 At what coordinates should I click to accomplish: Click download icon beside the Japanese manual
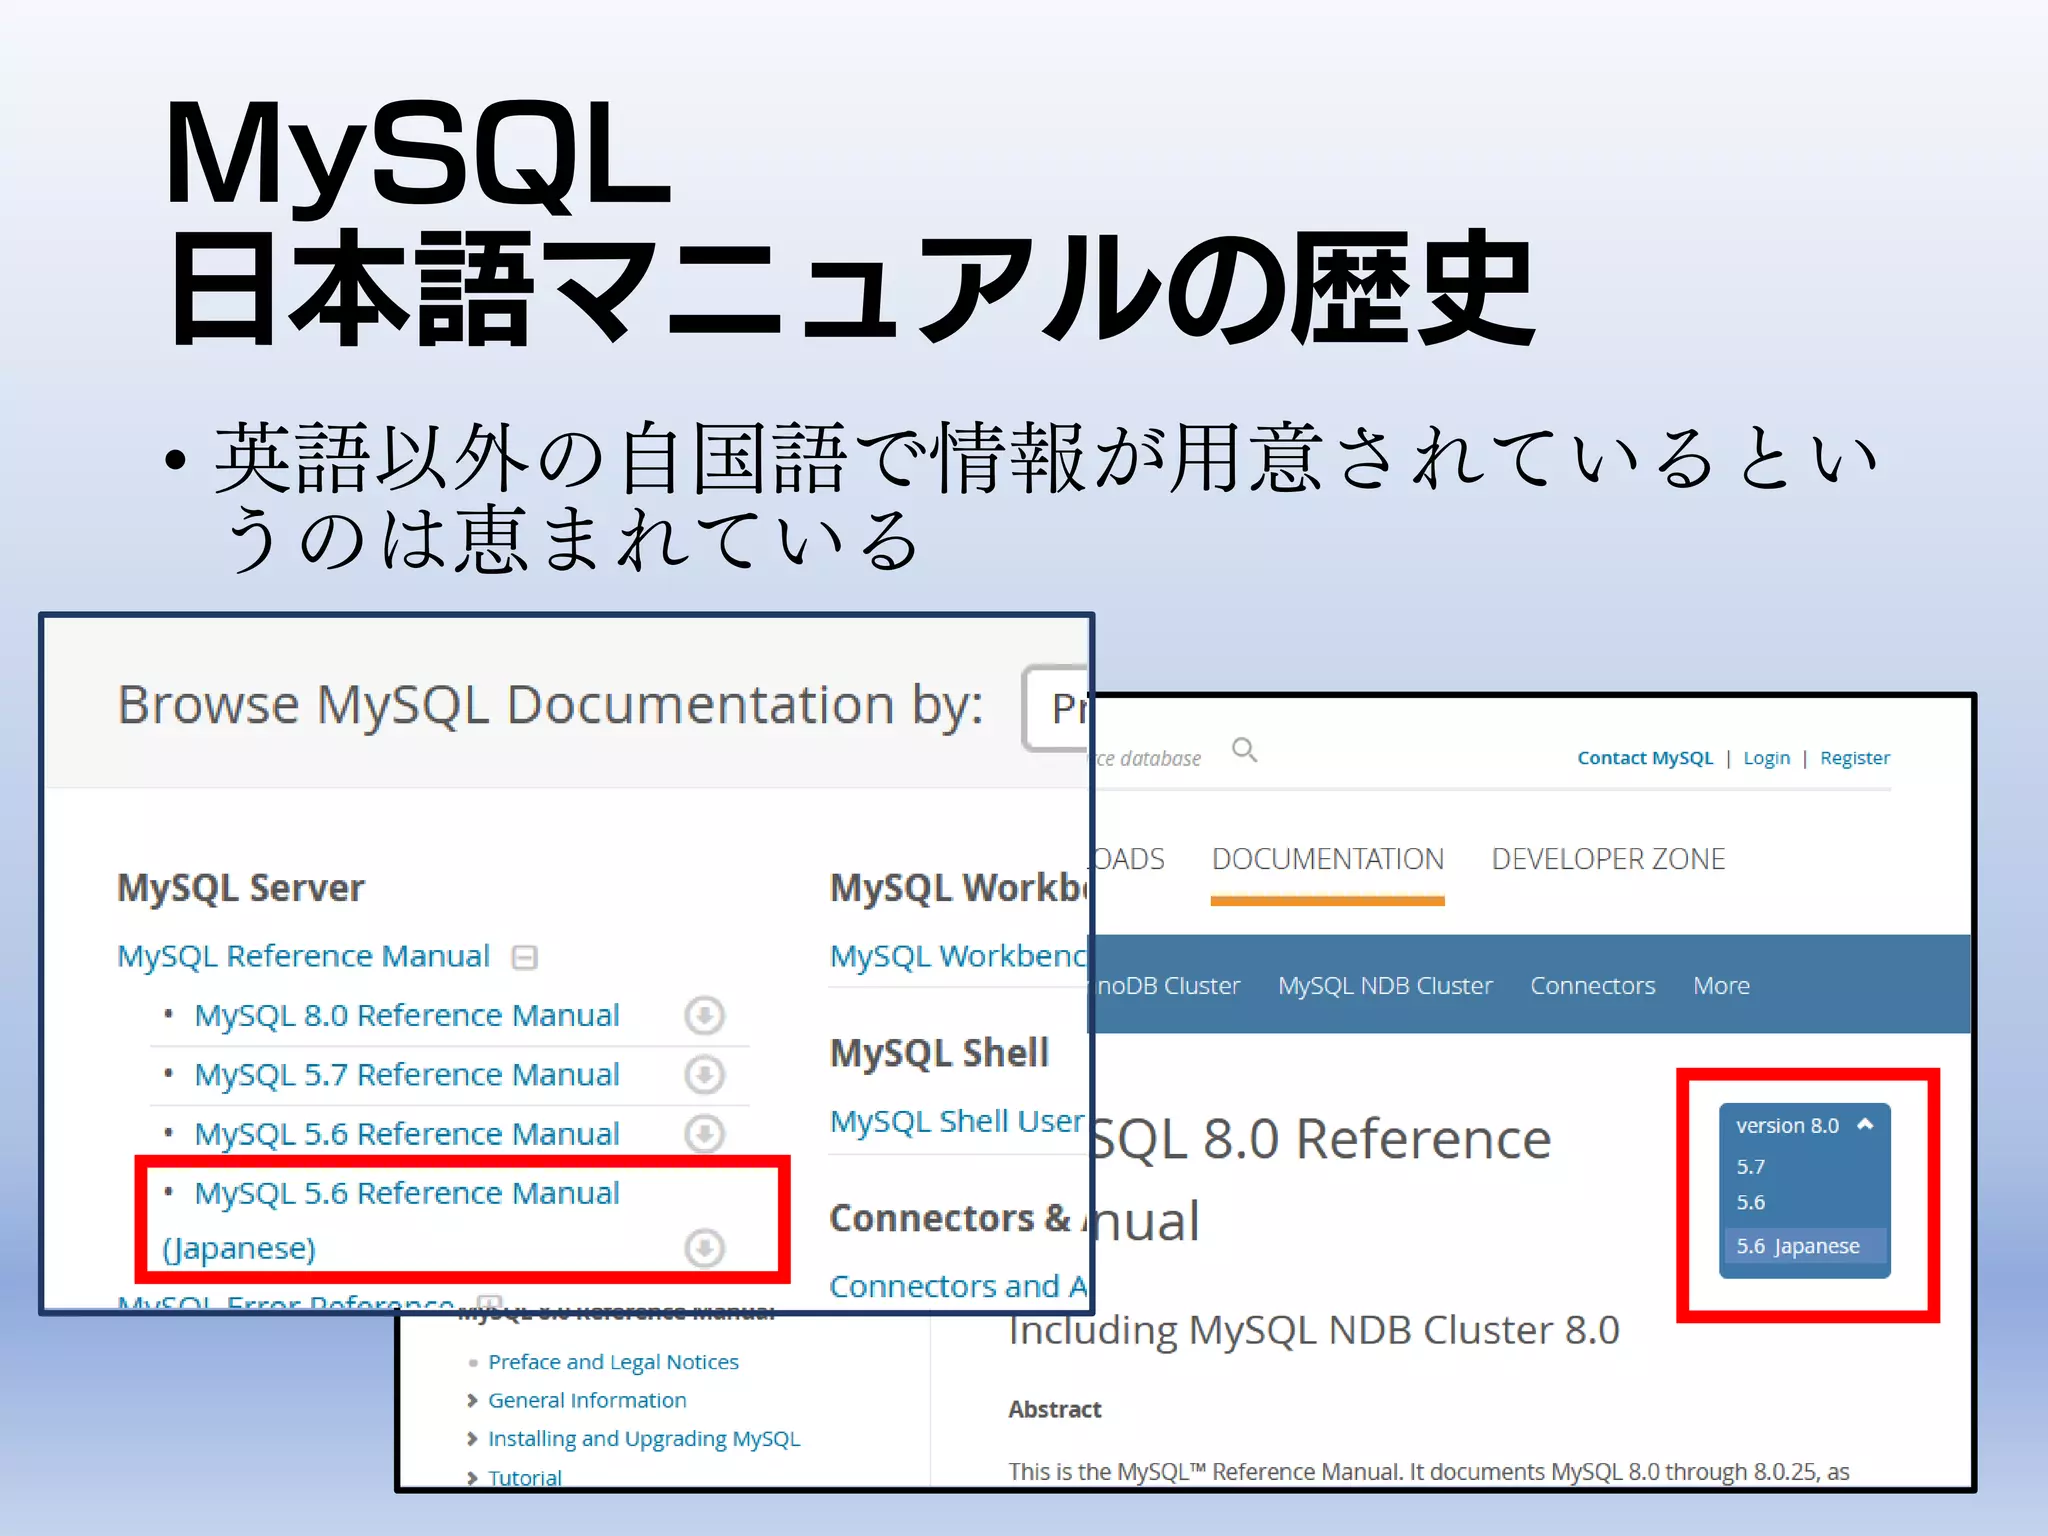pyautogui.click(x=704, y=1248)
